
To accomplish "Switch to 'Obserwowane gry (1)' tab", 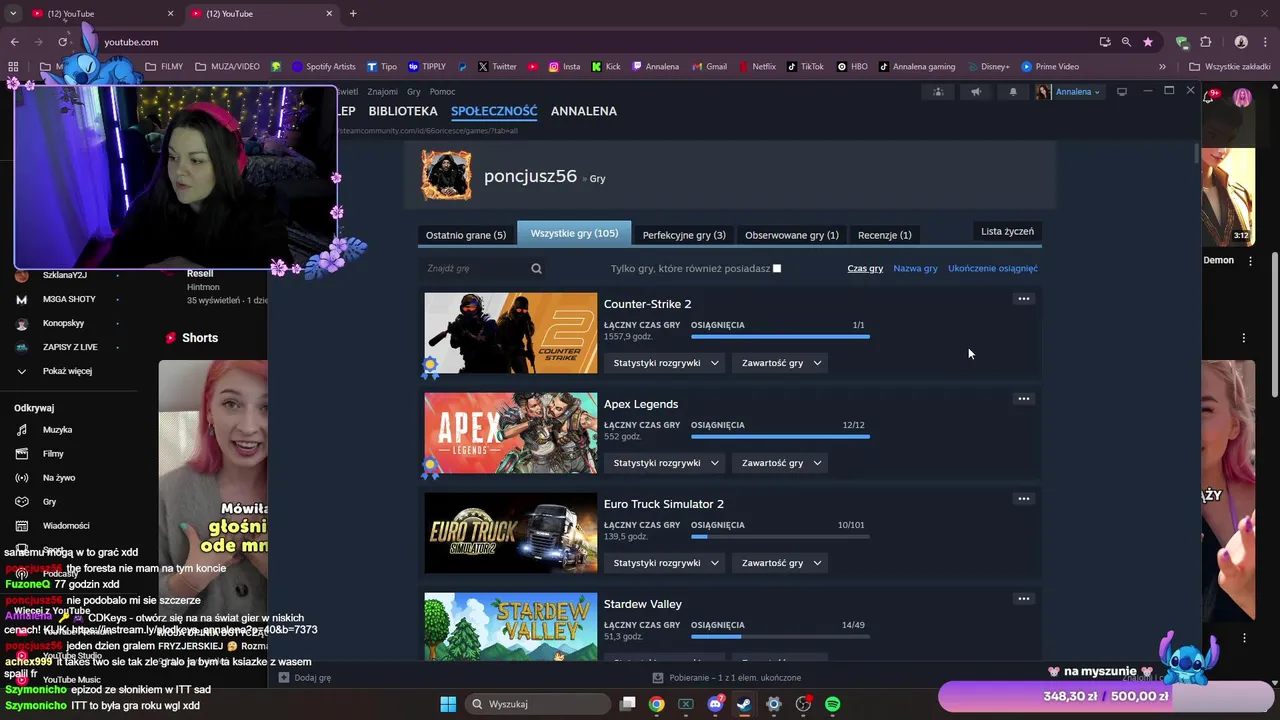I will 792,235.
